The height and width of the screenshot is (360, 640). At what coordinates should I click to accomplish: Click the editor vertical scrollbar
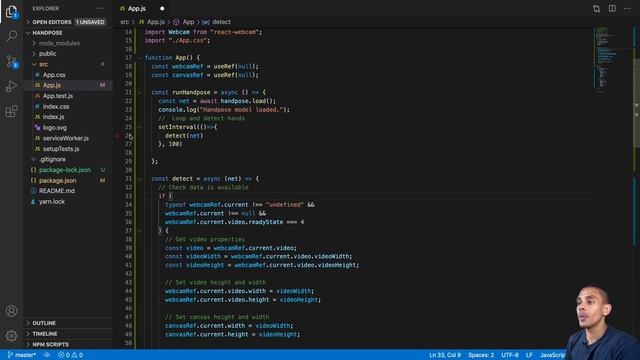pyautogui.click(x=637, y=102)
